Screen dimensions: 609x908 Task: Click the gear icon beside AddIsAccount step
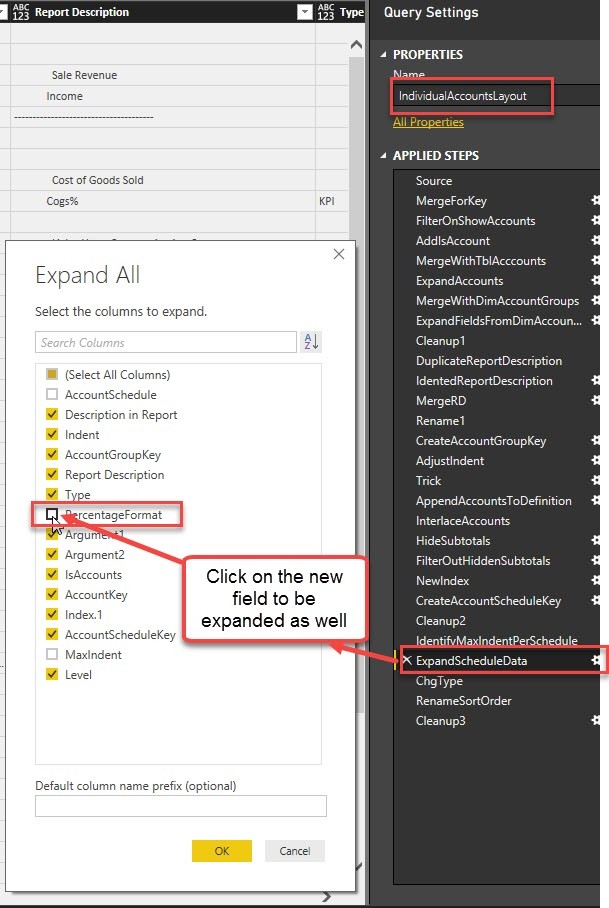click(x=595, y=240)
